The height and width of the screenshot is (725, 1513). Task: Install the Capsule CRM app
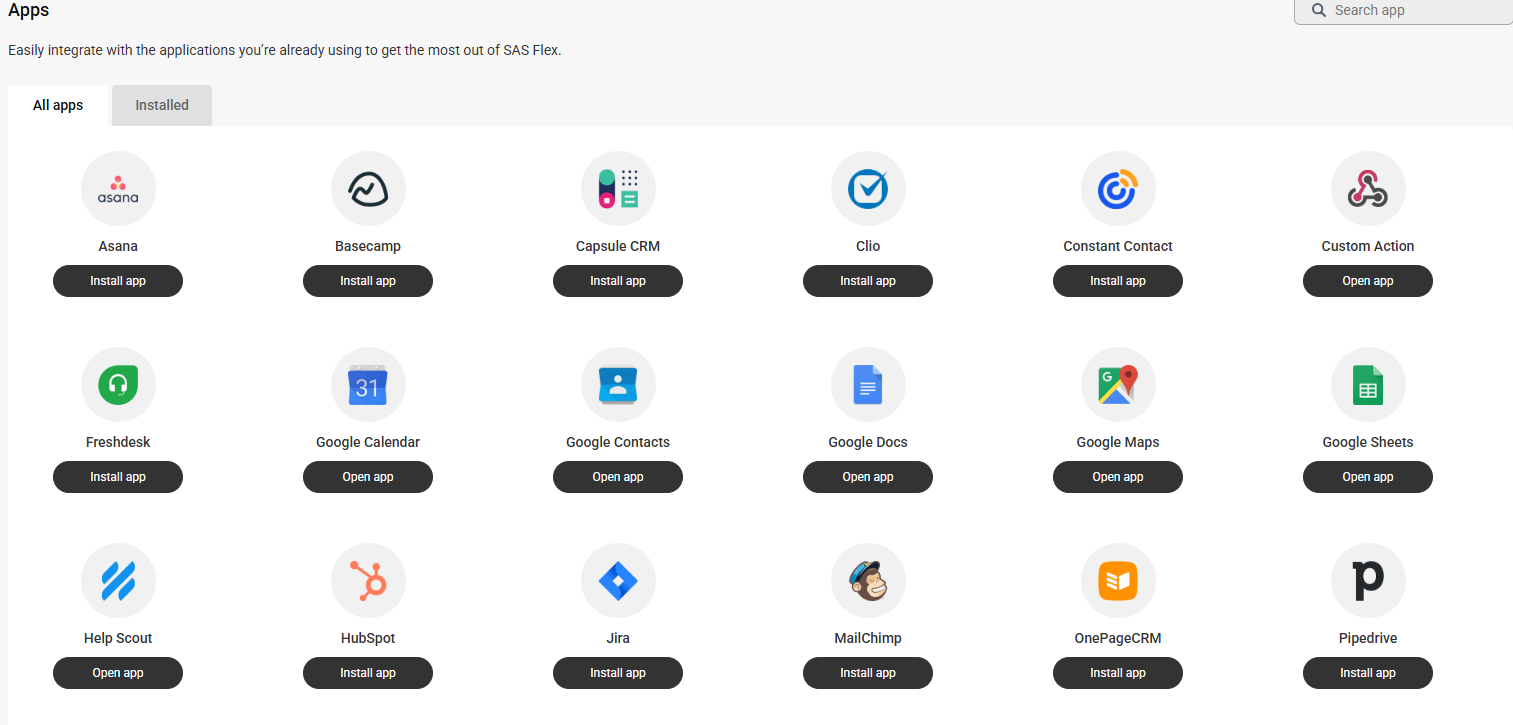618,281
